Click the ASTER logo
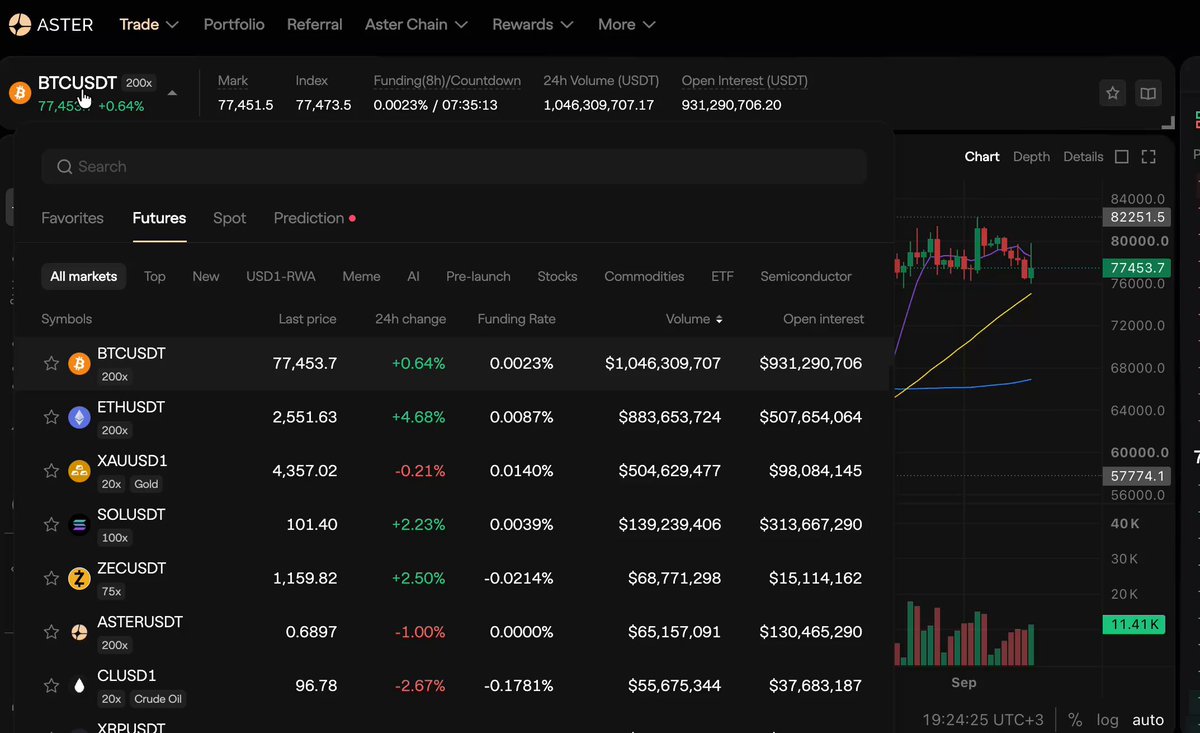Image resolution: width=1200 pixels, height=733 pixels. [51, 24]
